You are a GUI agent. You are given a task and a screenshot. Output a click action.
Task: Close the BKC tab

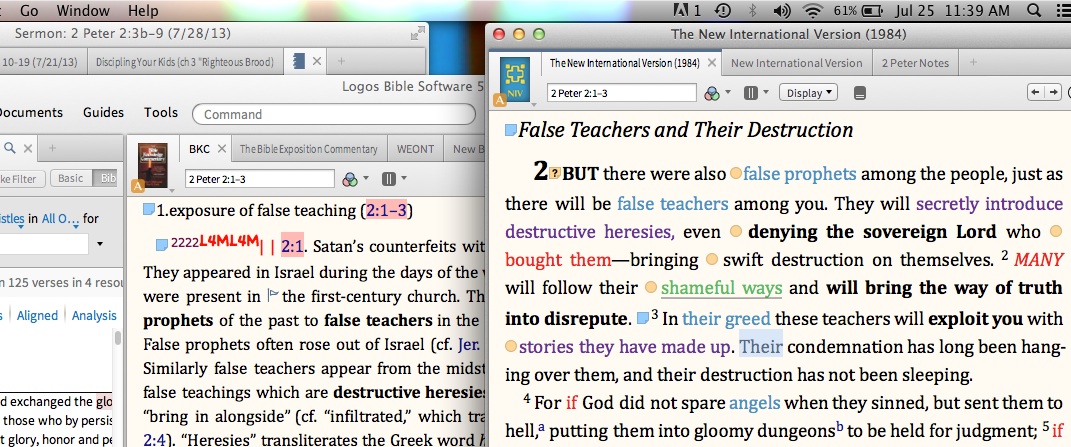pos(222,149)
